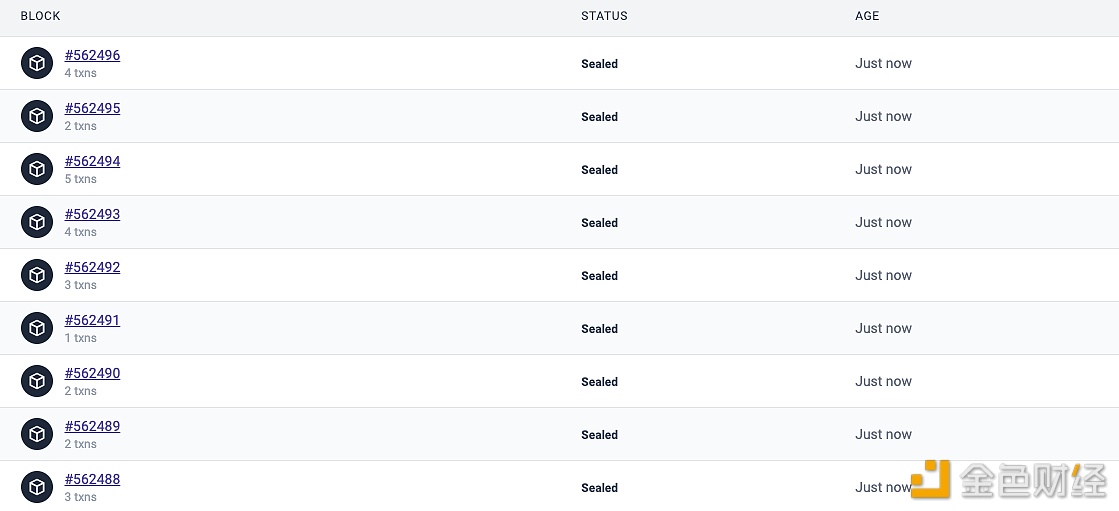Click cube icon beside block #562491

tap(37, 328)
